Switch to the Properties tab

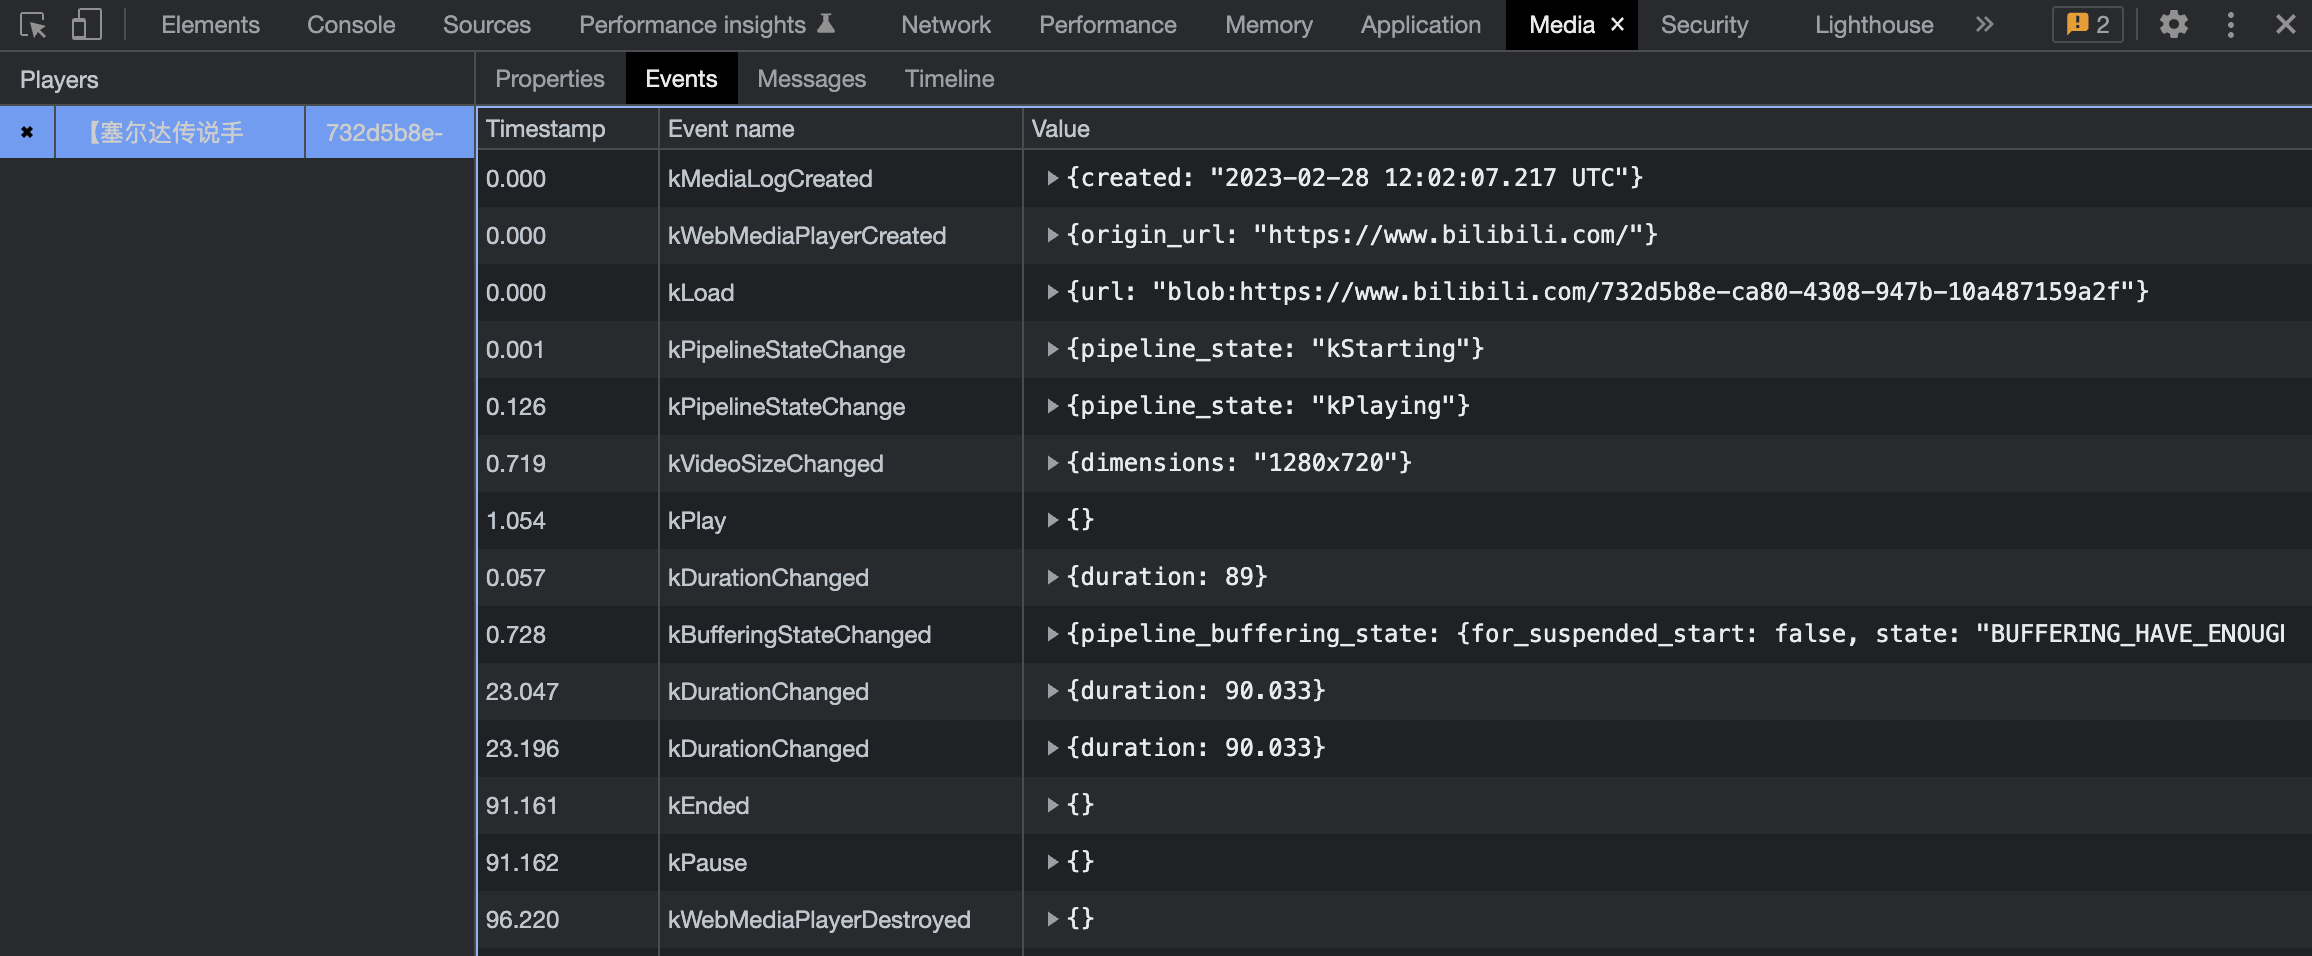(x=549, y=79)
